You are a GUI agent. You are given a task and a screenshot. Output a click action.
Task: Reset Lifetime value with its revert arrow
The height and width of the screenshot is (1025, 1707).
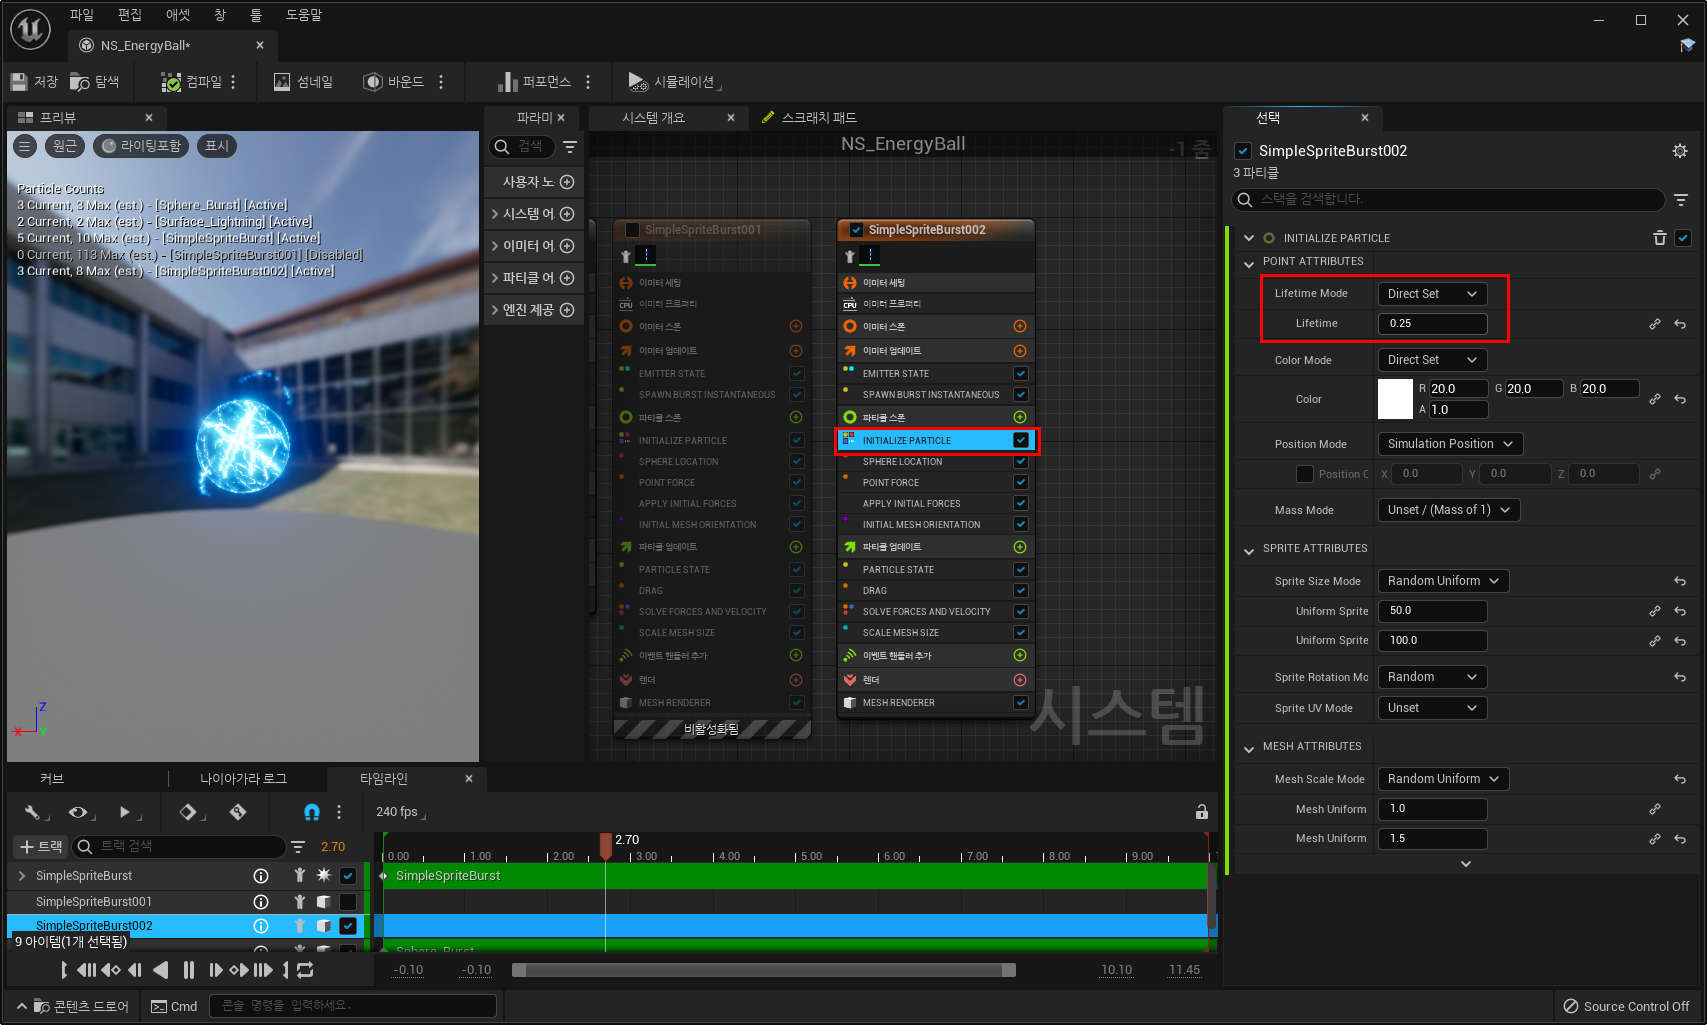[1680, 324]
